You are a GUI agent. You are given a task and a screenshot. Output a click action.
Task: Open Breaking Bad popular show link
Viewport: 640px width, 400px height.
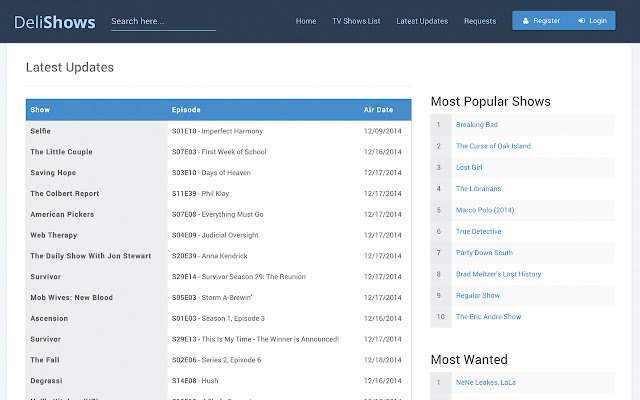[x=477, y=124]
